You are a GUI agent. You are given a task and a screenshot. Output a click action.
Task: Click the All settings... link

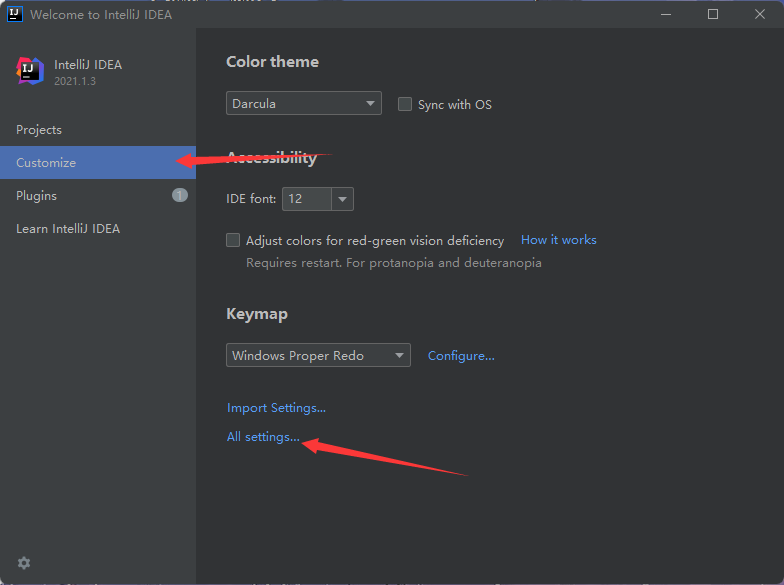(x=263, y=437)
